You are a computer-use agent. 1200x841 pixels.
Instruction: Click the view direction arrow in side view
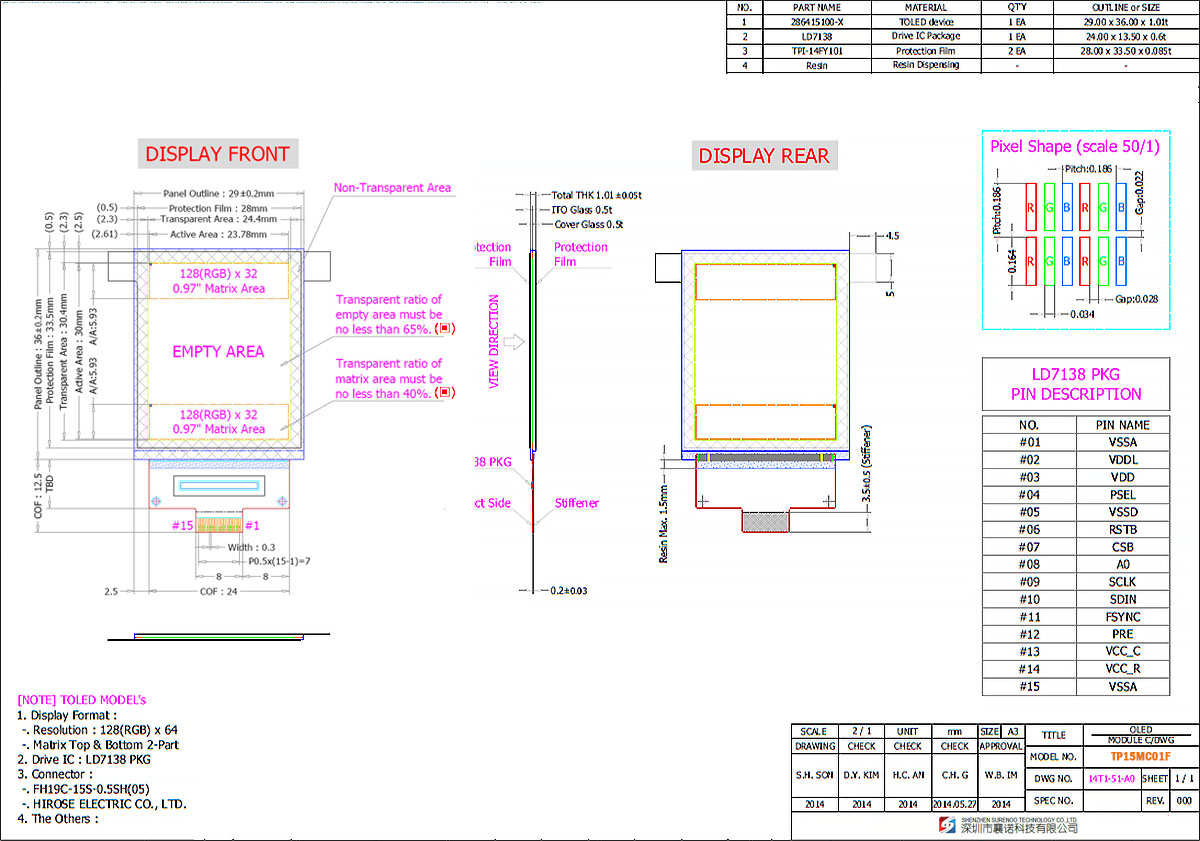[515, 343]
